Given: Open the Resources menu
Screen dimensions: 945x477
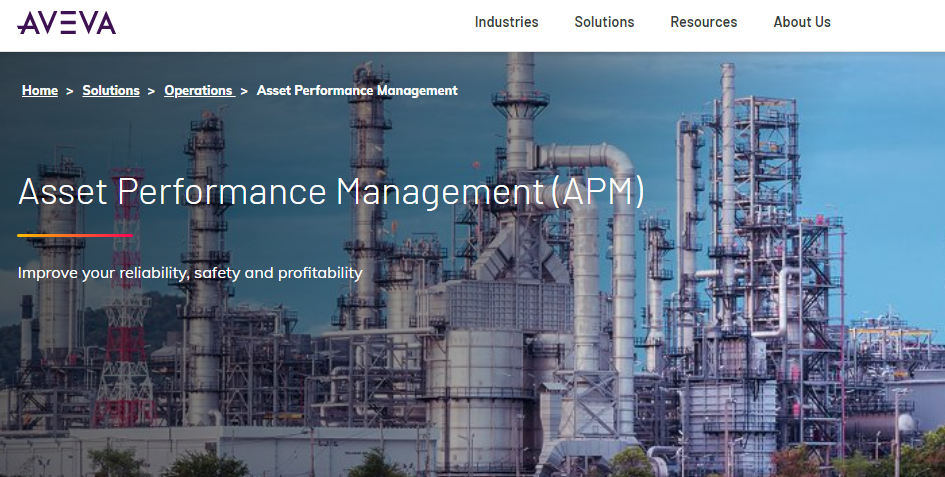Looking at the screenshot, I should tap(703, 22).
